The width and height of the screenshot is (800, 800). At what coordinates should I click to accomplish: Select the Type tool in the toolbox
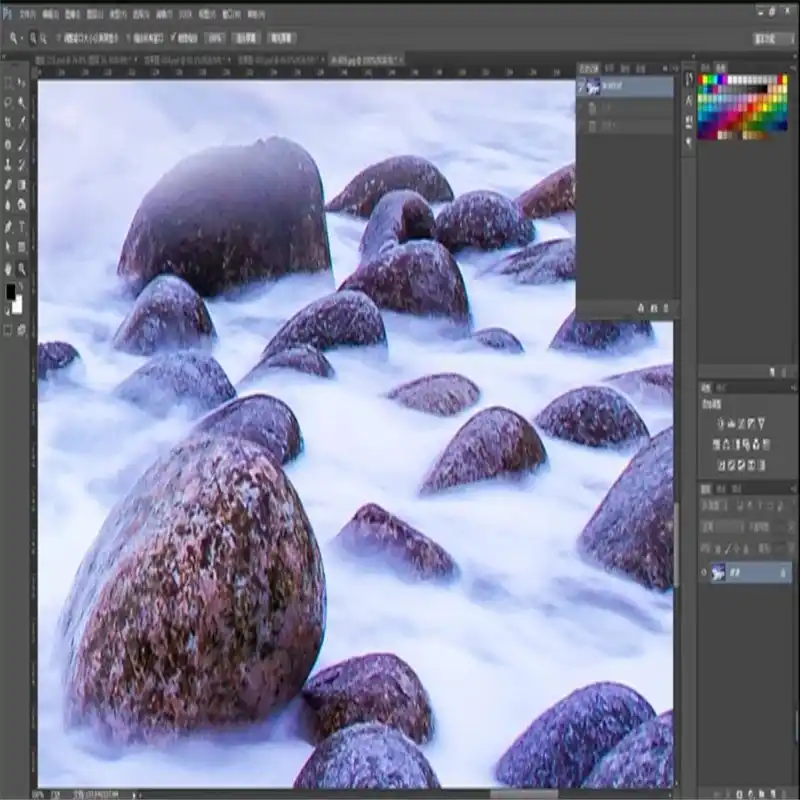[x=21, y=227]
